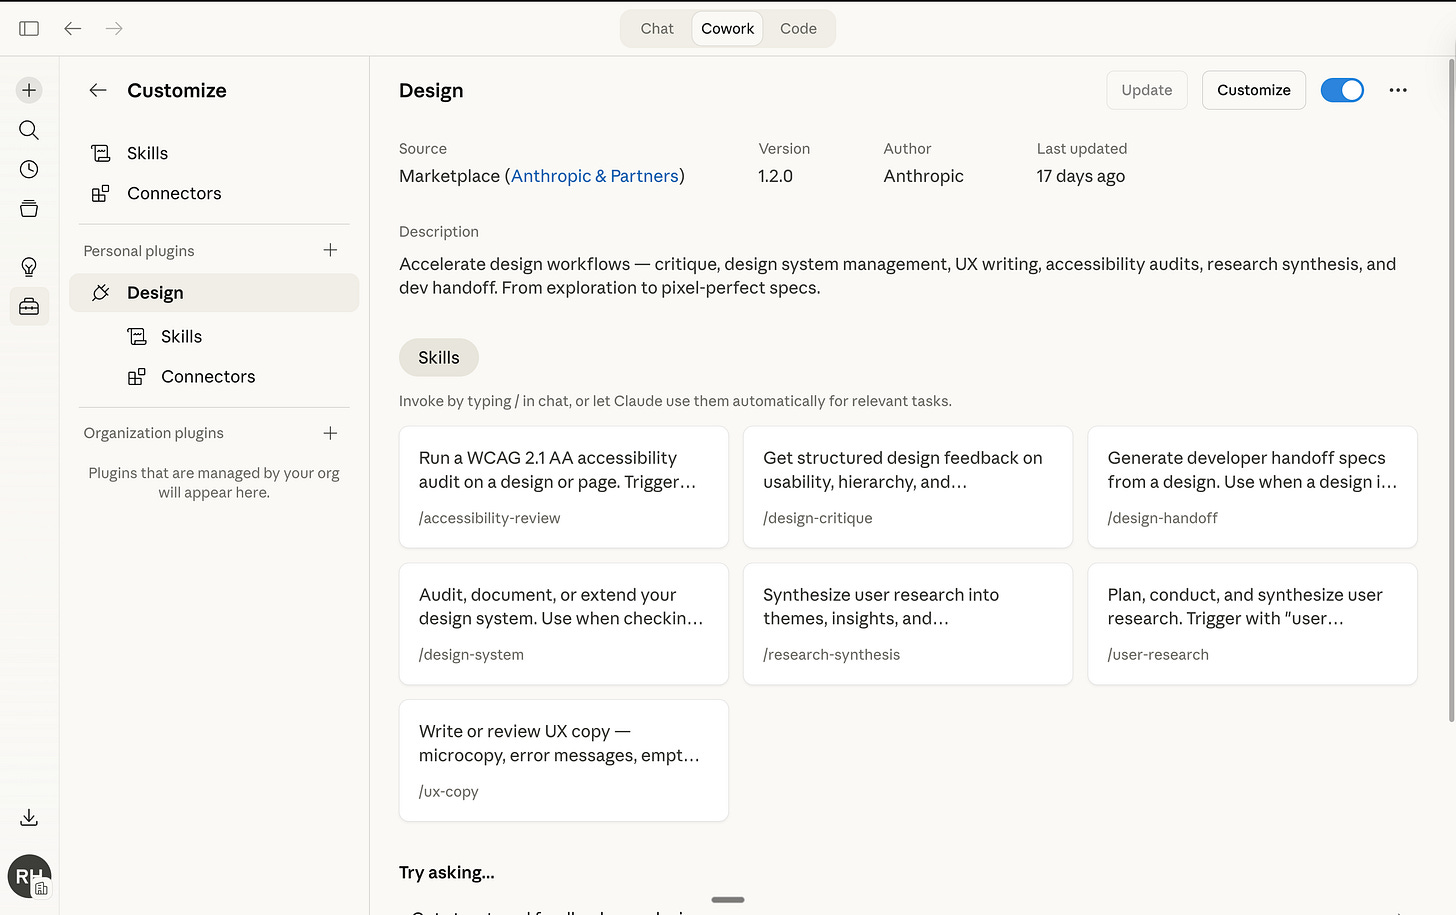Click the forward navigation arrow
The height and width of the screenshot is (915, 1456).
(x=114, y=28)
